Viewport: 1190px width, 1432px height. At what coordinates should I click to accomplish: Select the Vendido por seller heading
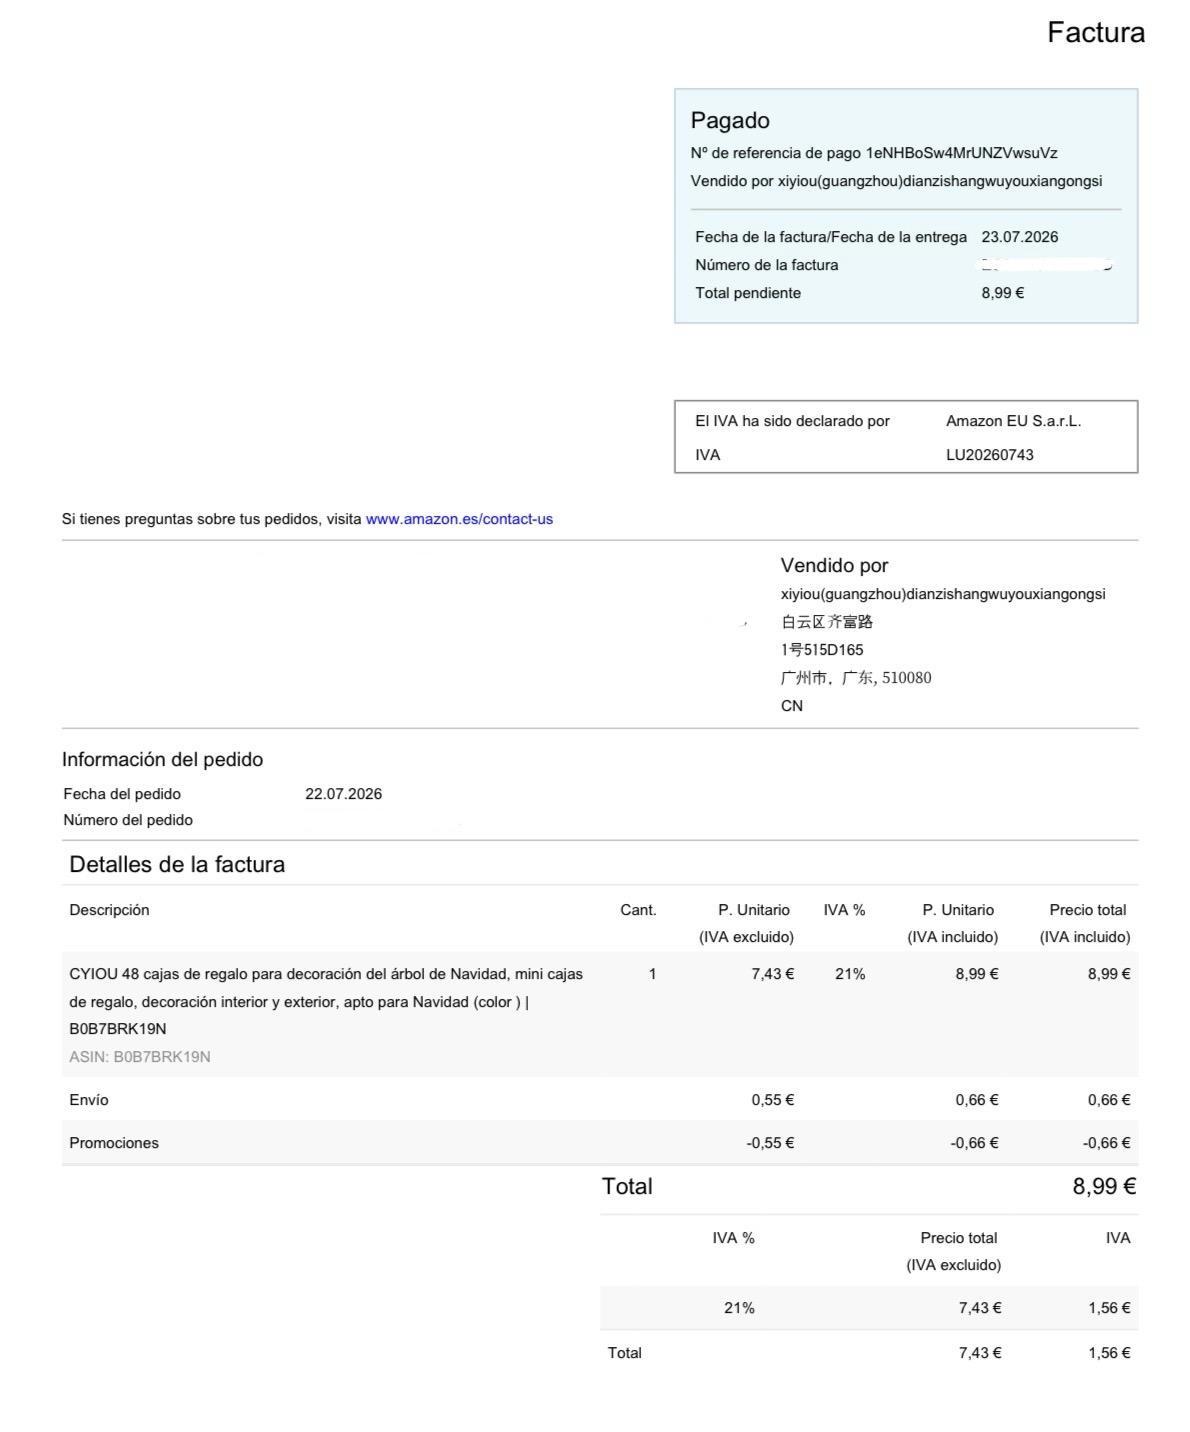pyautogui.click(x=834, y=565)
